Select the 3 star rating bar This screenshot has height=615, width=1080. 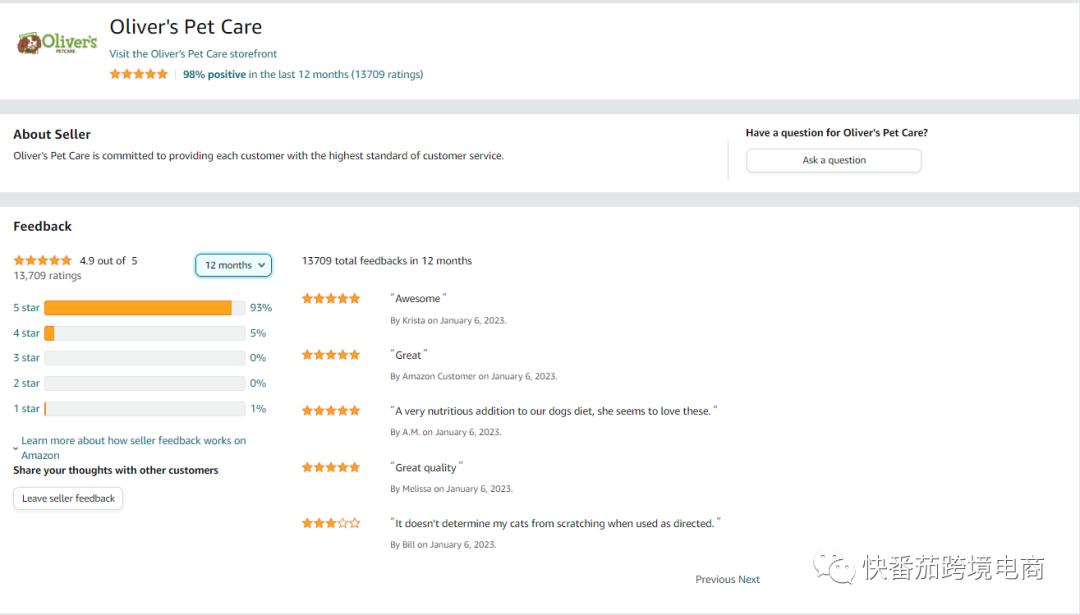tap(144, 358)
